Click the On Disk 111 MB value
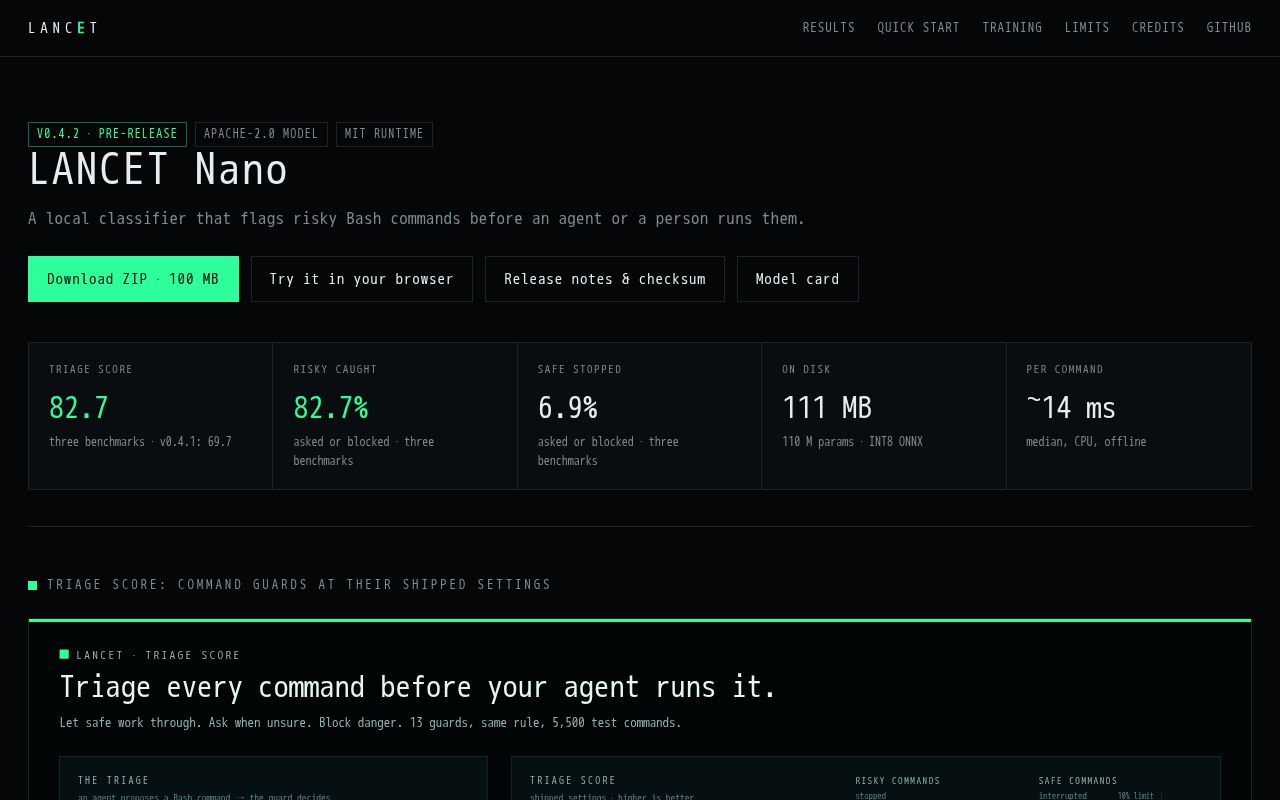The width and height of the screenshot is (1280, 800). click(x=827, y=408)
